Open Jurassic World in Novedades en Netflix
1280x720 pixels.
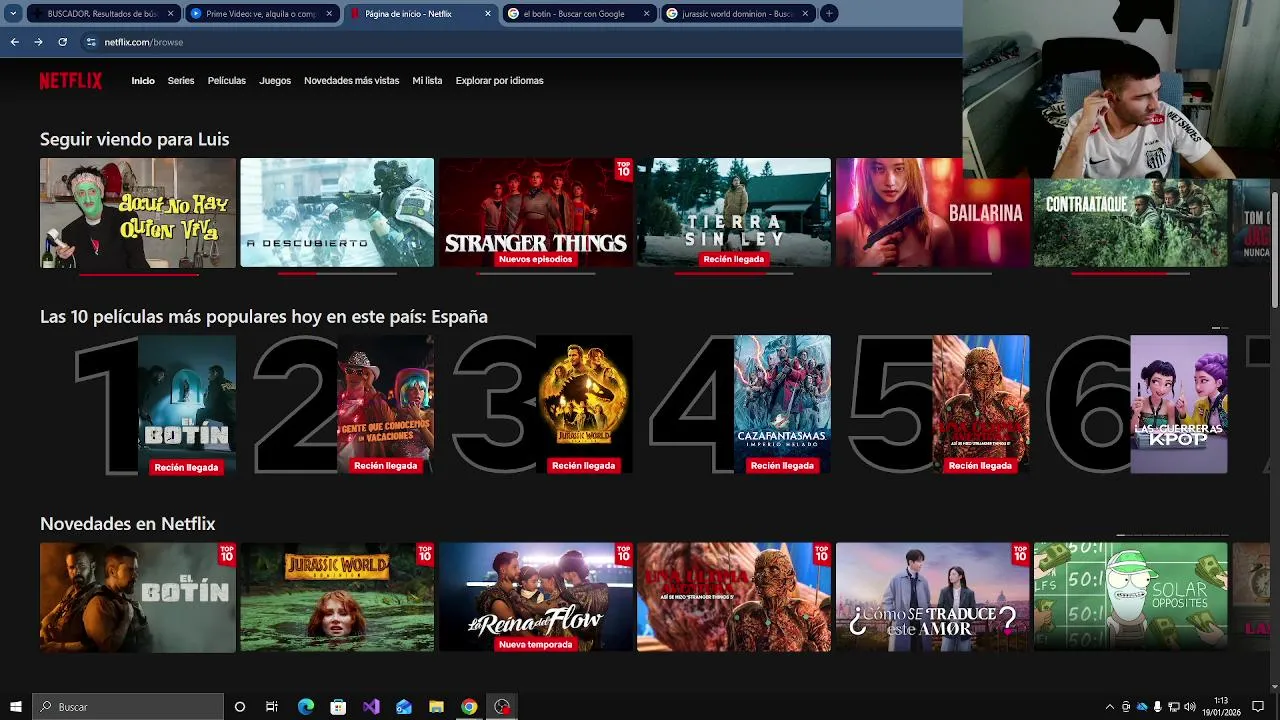tap(337, 597)
